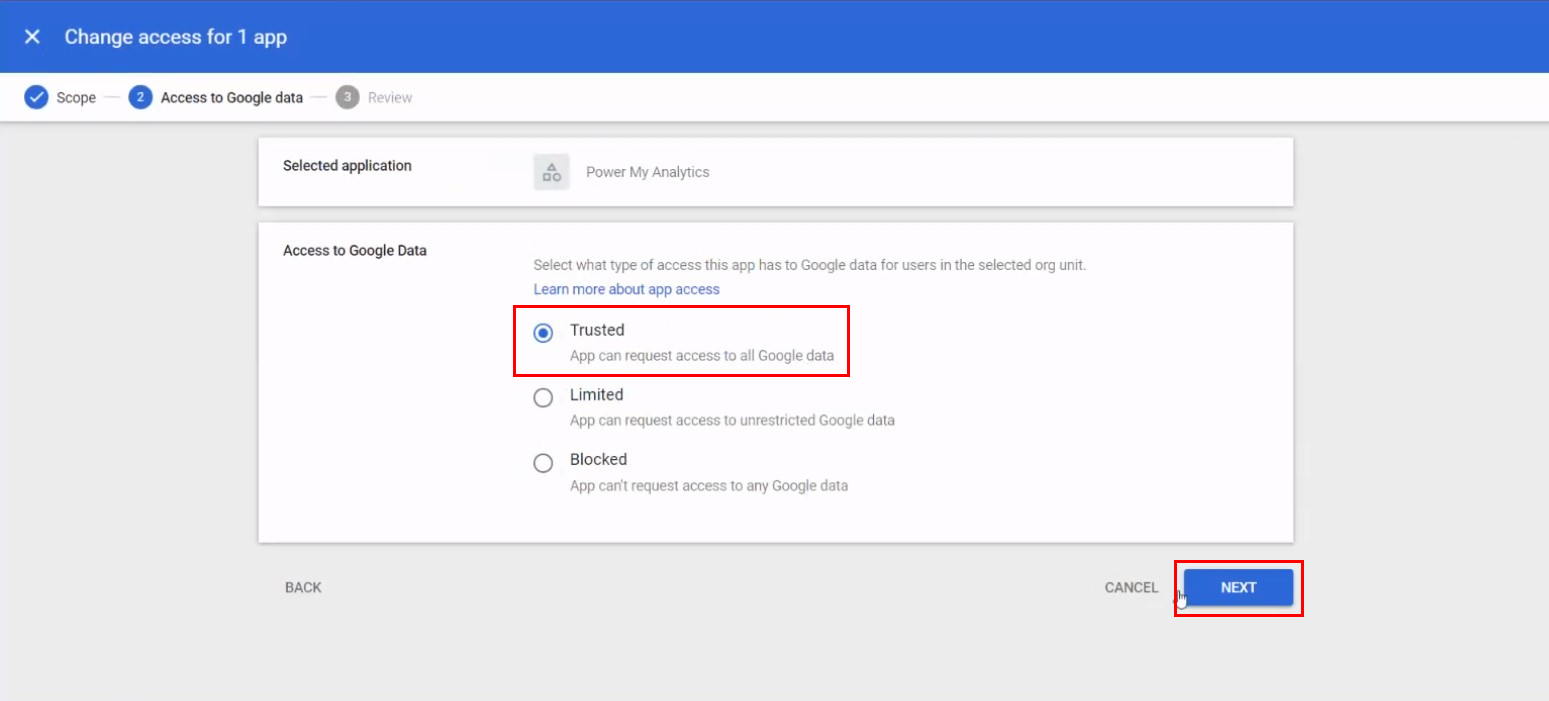Click the Access to Google data step label

point(231,98)
